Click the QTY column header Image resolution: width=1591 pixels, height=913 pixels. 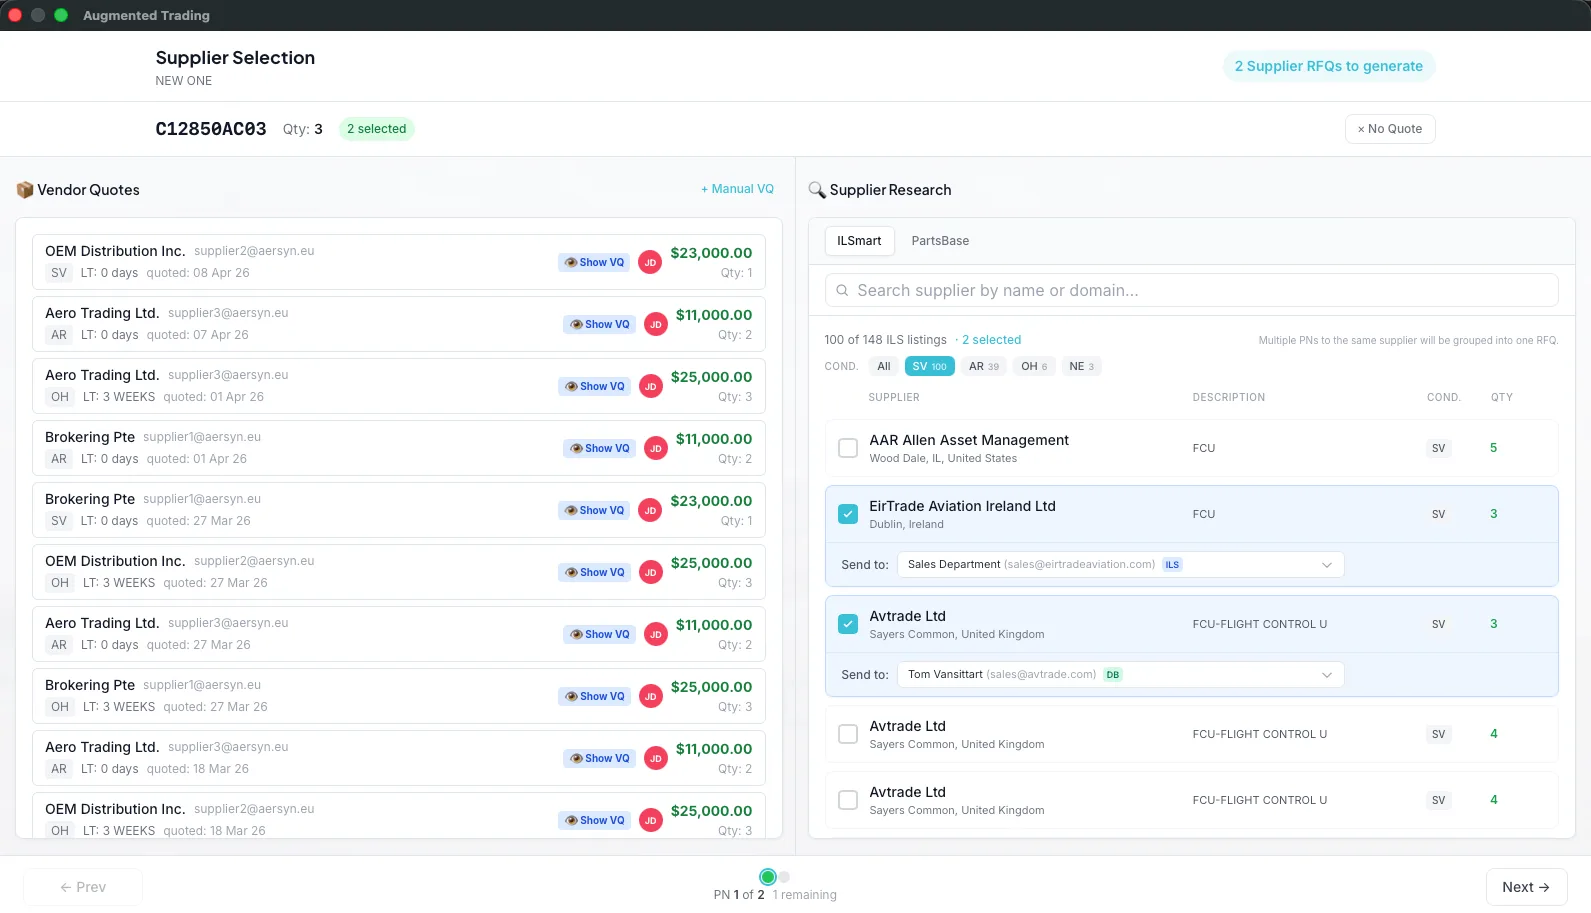1502,398
